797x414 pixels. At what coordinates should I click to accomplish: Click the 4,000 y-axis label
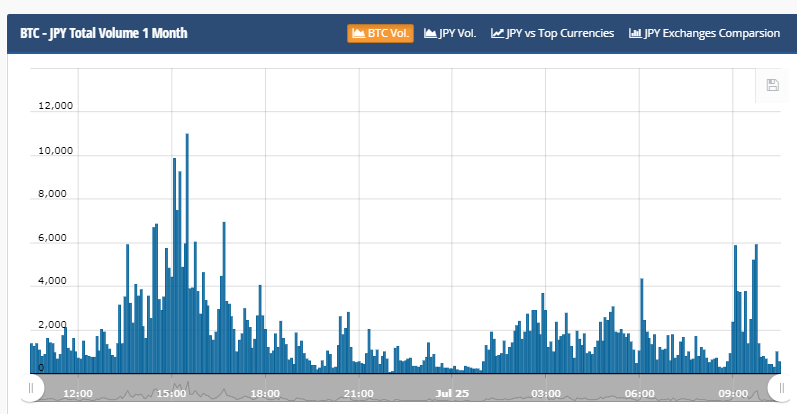click(52, 281)
